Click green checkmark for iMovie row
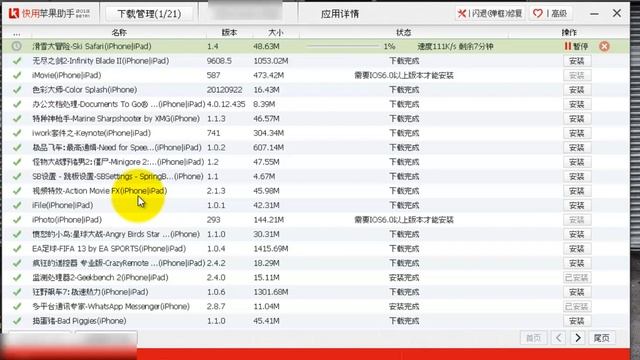640x360 pixels. [x=17, y=75]
